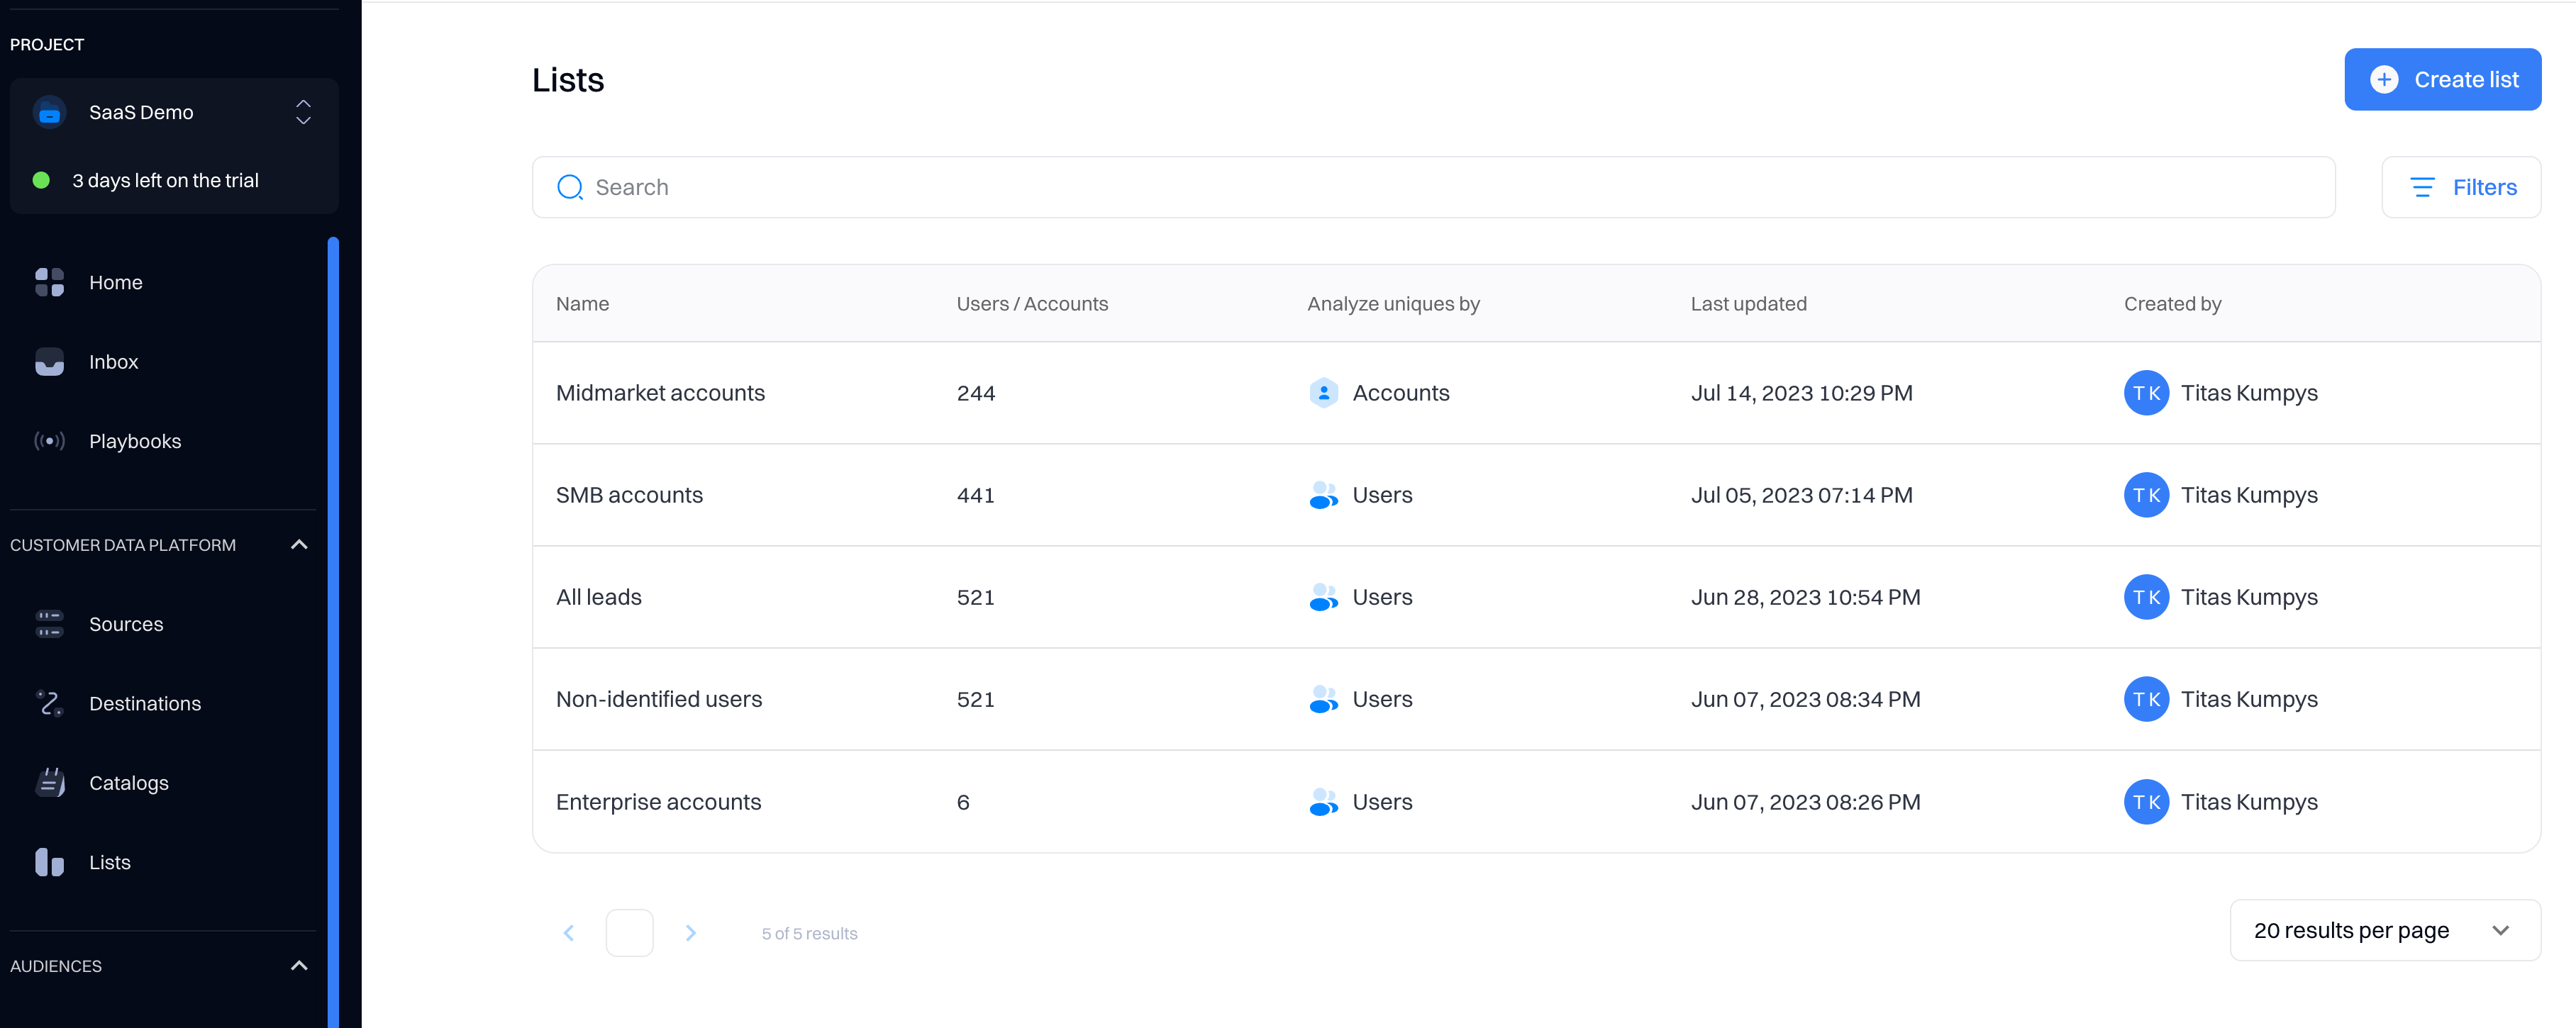Screen dimensions: 2576x1028
Task: Collapse the Customer Data Platform section
Action: coord(298,545)
